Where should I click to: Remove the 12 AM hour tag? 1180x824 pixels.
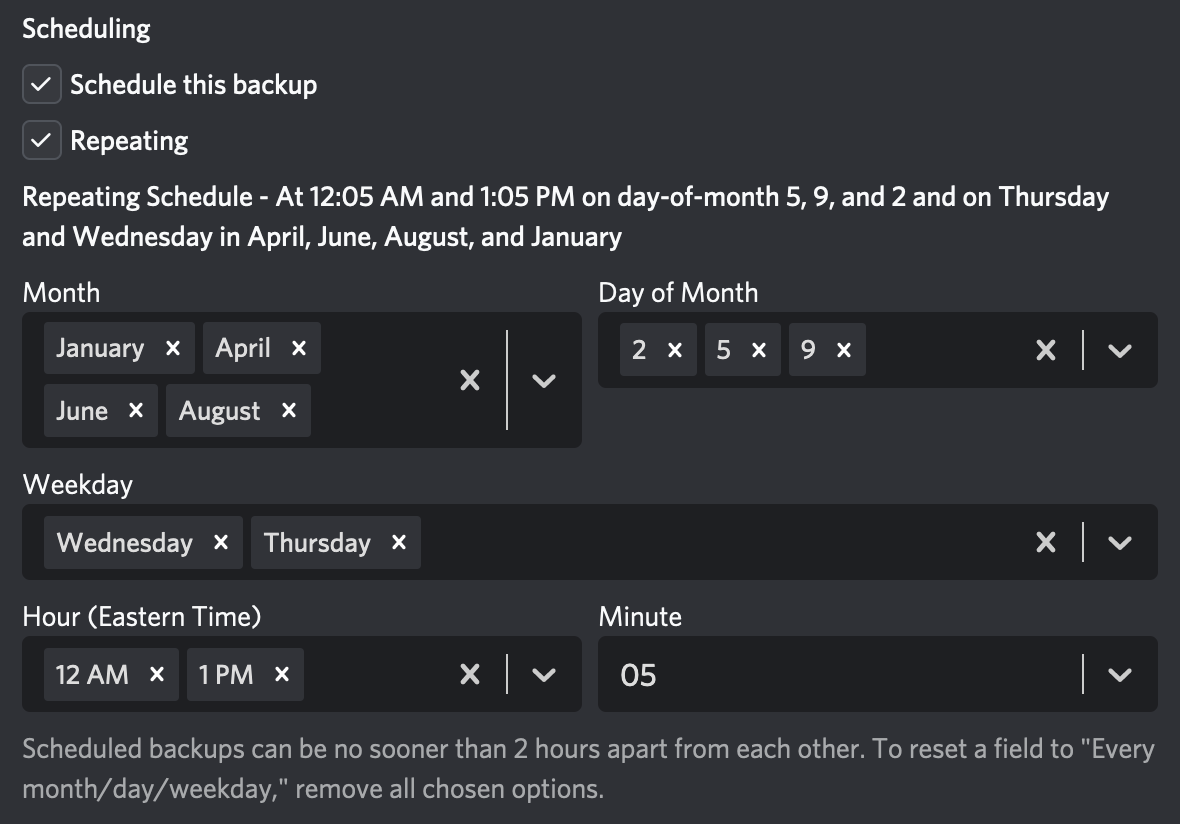157,674
